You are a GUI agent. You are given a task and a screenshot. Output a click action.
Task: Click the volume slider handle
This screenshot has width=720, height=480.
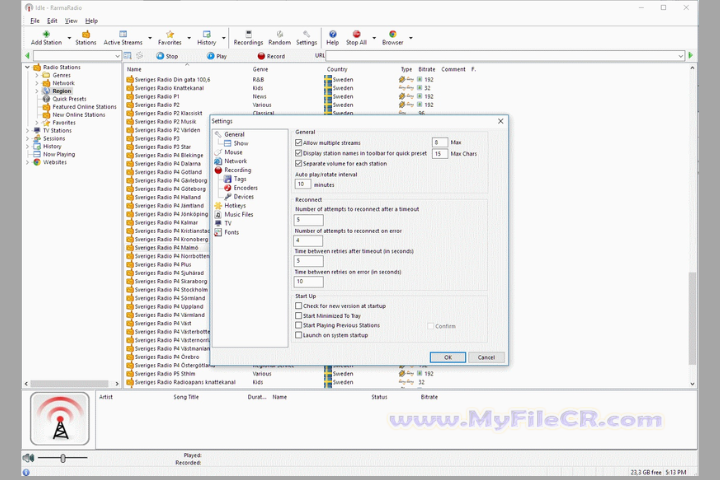click(63, 458)
